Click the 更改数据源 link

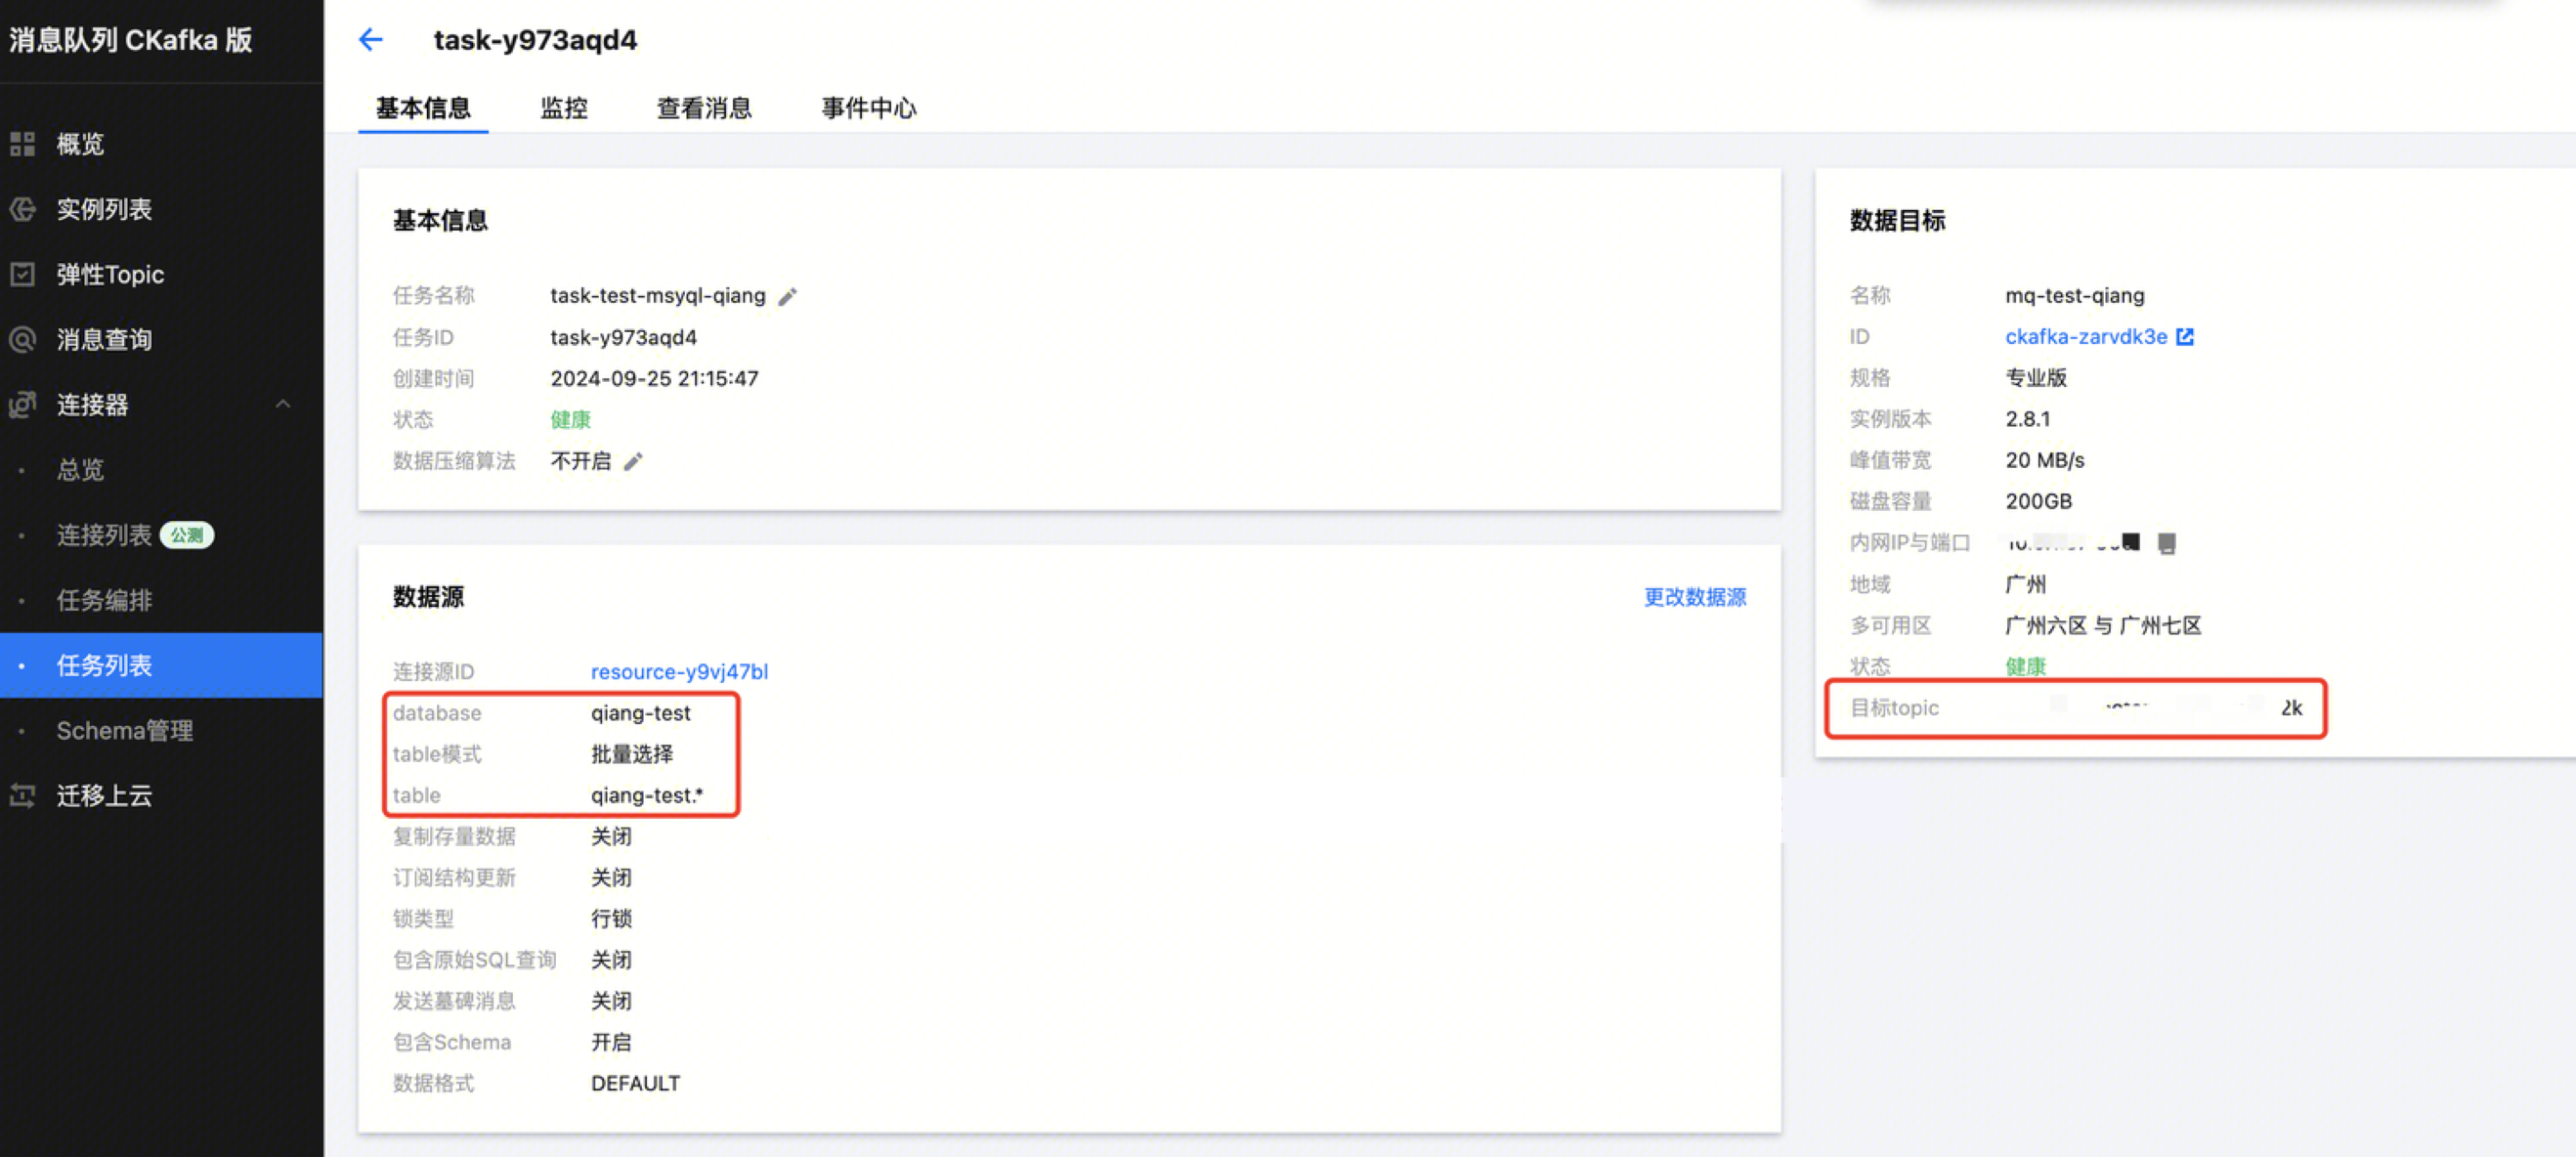pos(1694,597)
